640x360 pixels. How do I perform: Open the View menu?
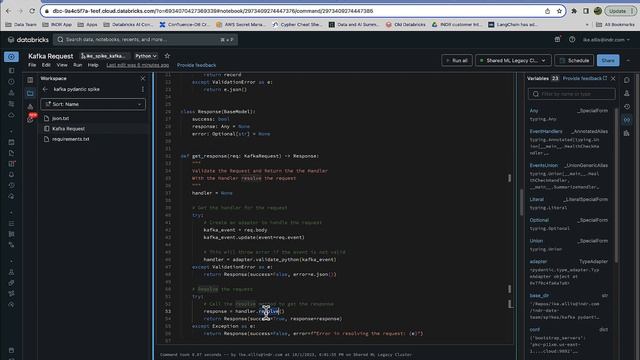point(62,65)
